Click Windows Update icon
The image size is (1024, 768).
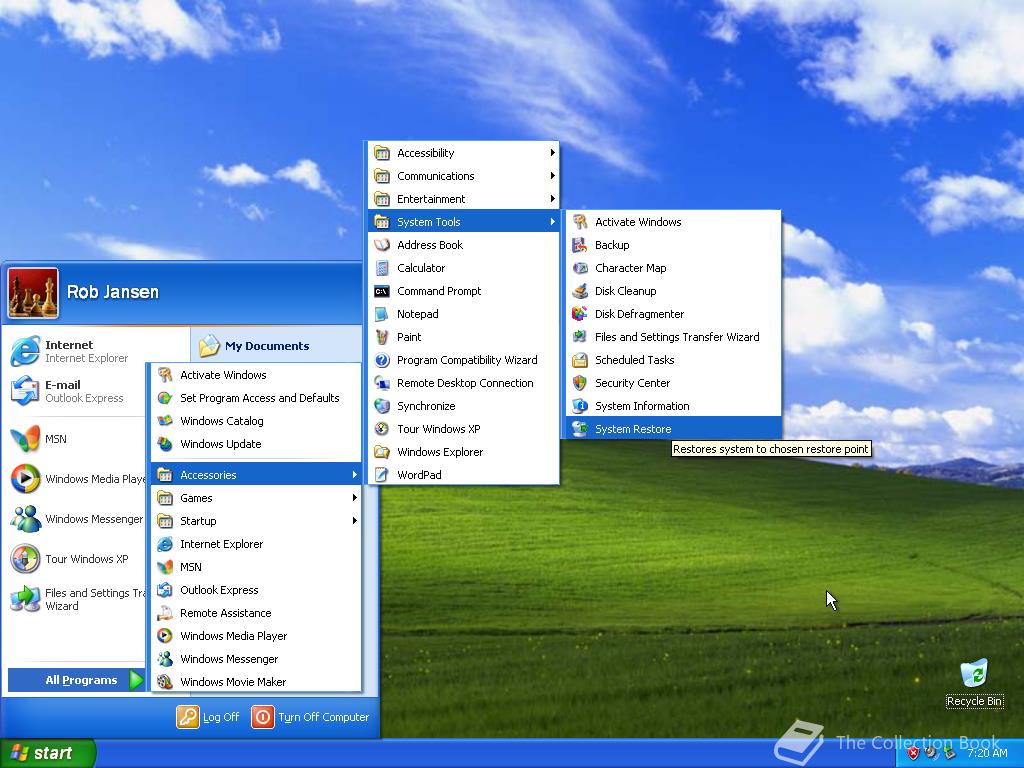165,444
